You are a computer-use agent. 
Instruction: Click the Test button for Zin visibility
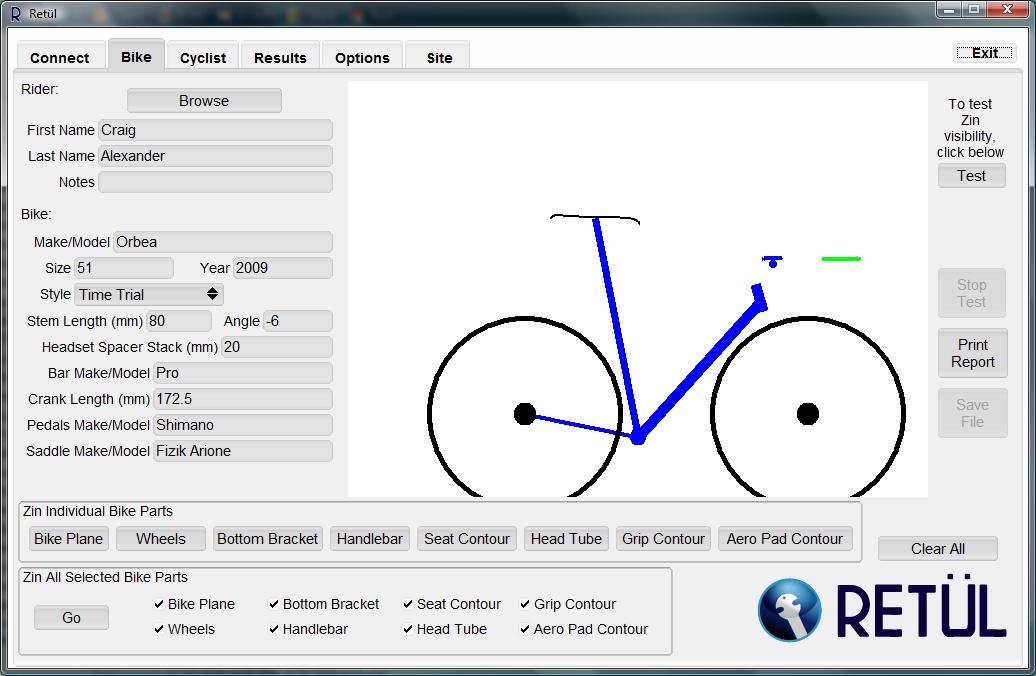[x=971, y=176]
